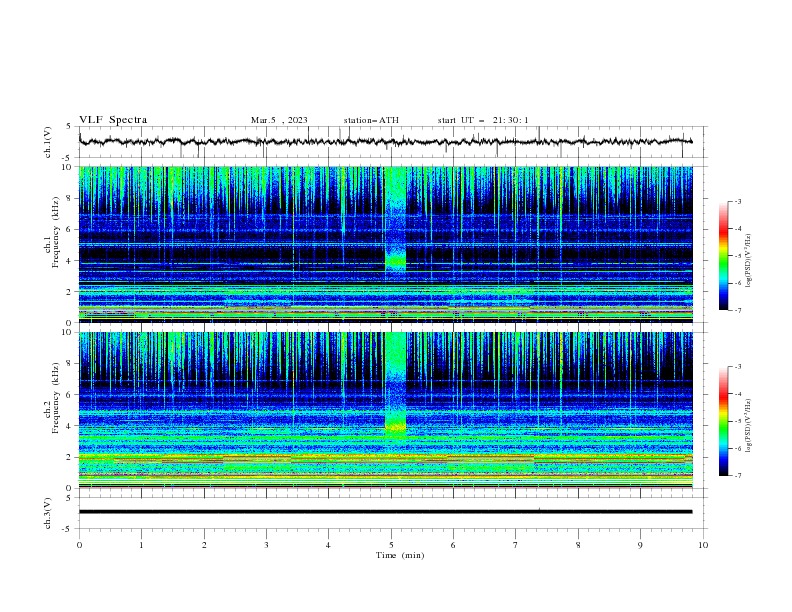Image resolution: width=792 pixels, height=612 pixels.
Task: Click time axis tick label '0'
Action: click(x=79, y=545)
